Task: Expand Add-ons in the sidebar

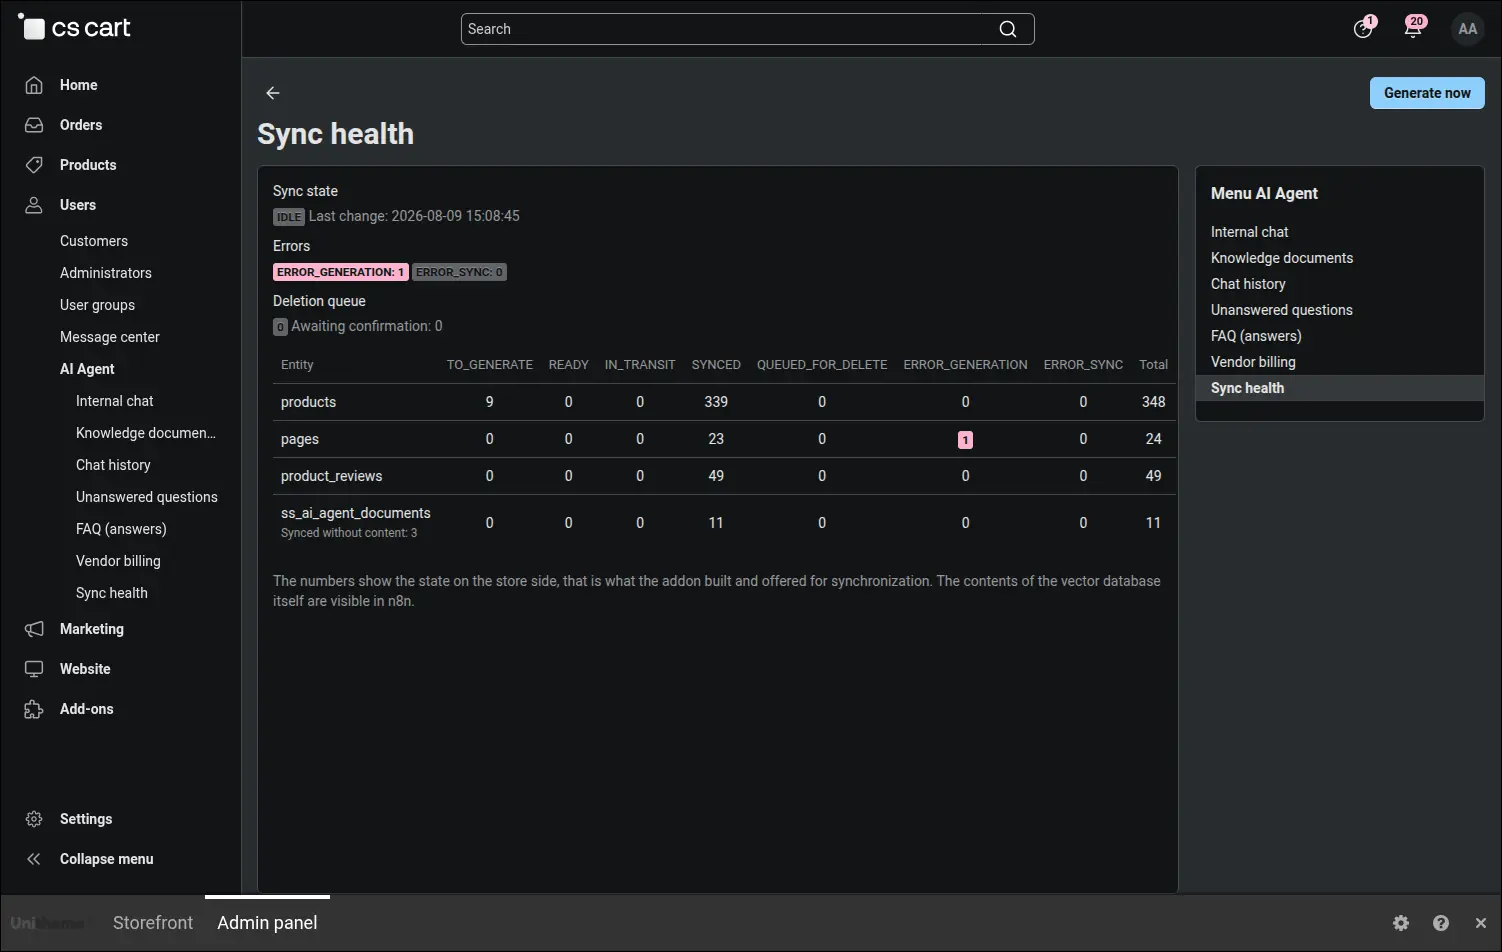Action: click(87, 709)
